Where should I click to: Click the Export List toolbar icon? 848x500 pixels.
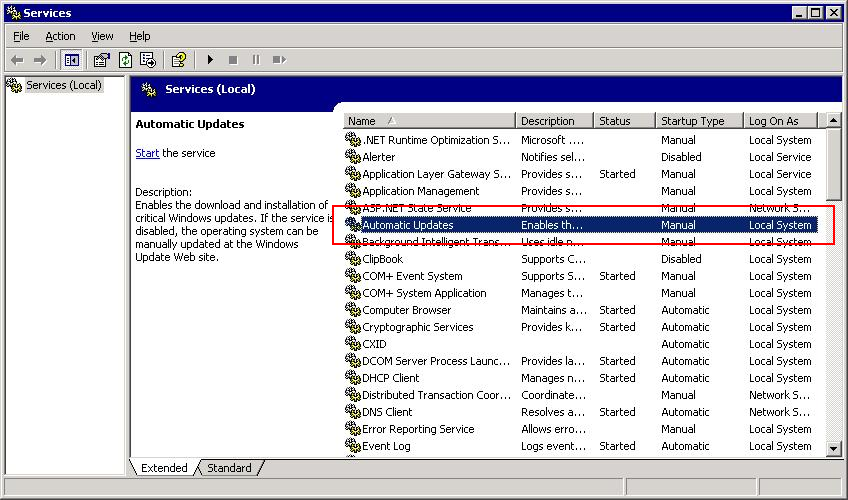(148, 60)
